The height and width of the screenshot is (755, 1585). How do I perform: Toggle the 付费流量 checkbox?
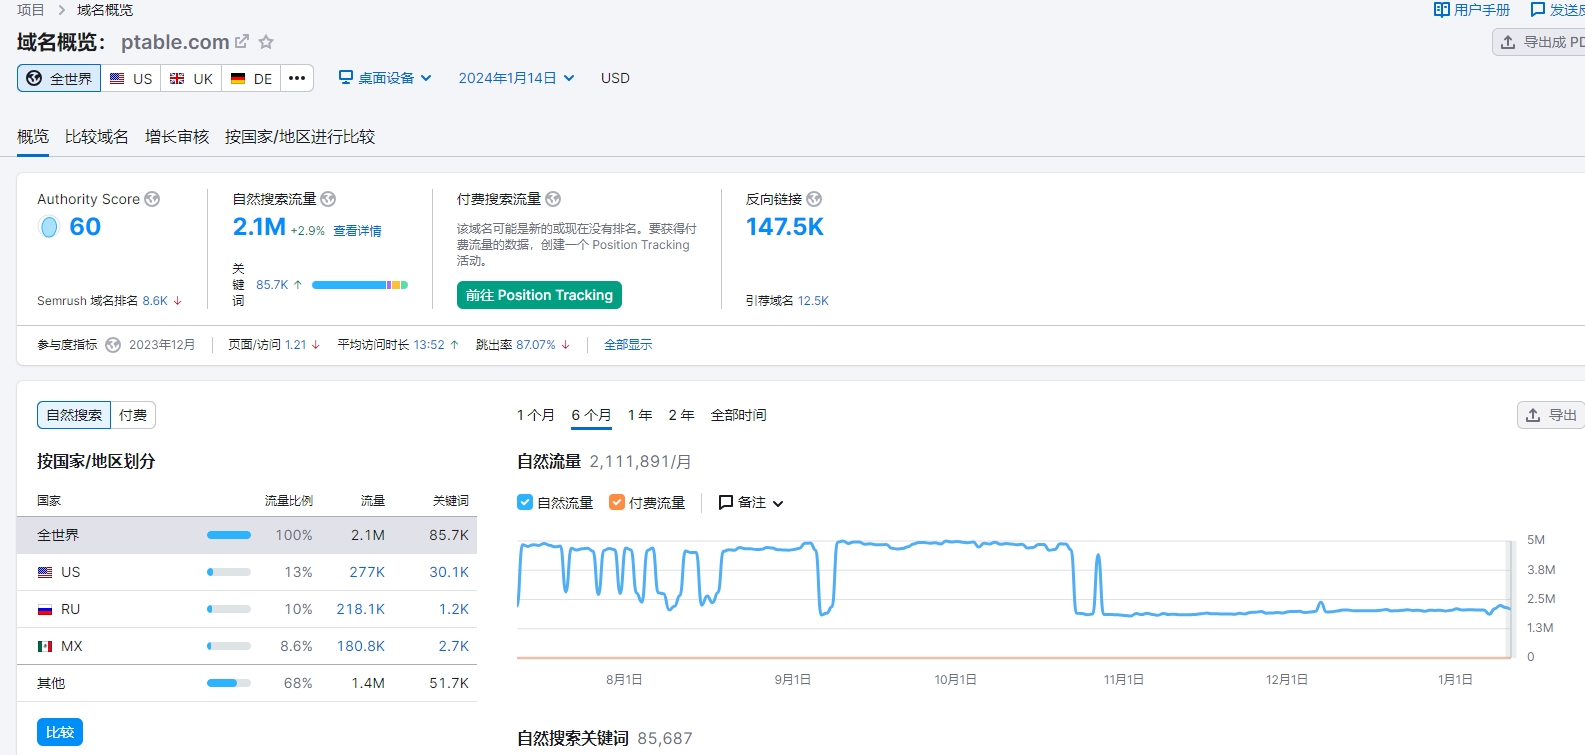(617, 502)
